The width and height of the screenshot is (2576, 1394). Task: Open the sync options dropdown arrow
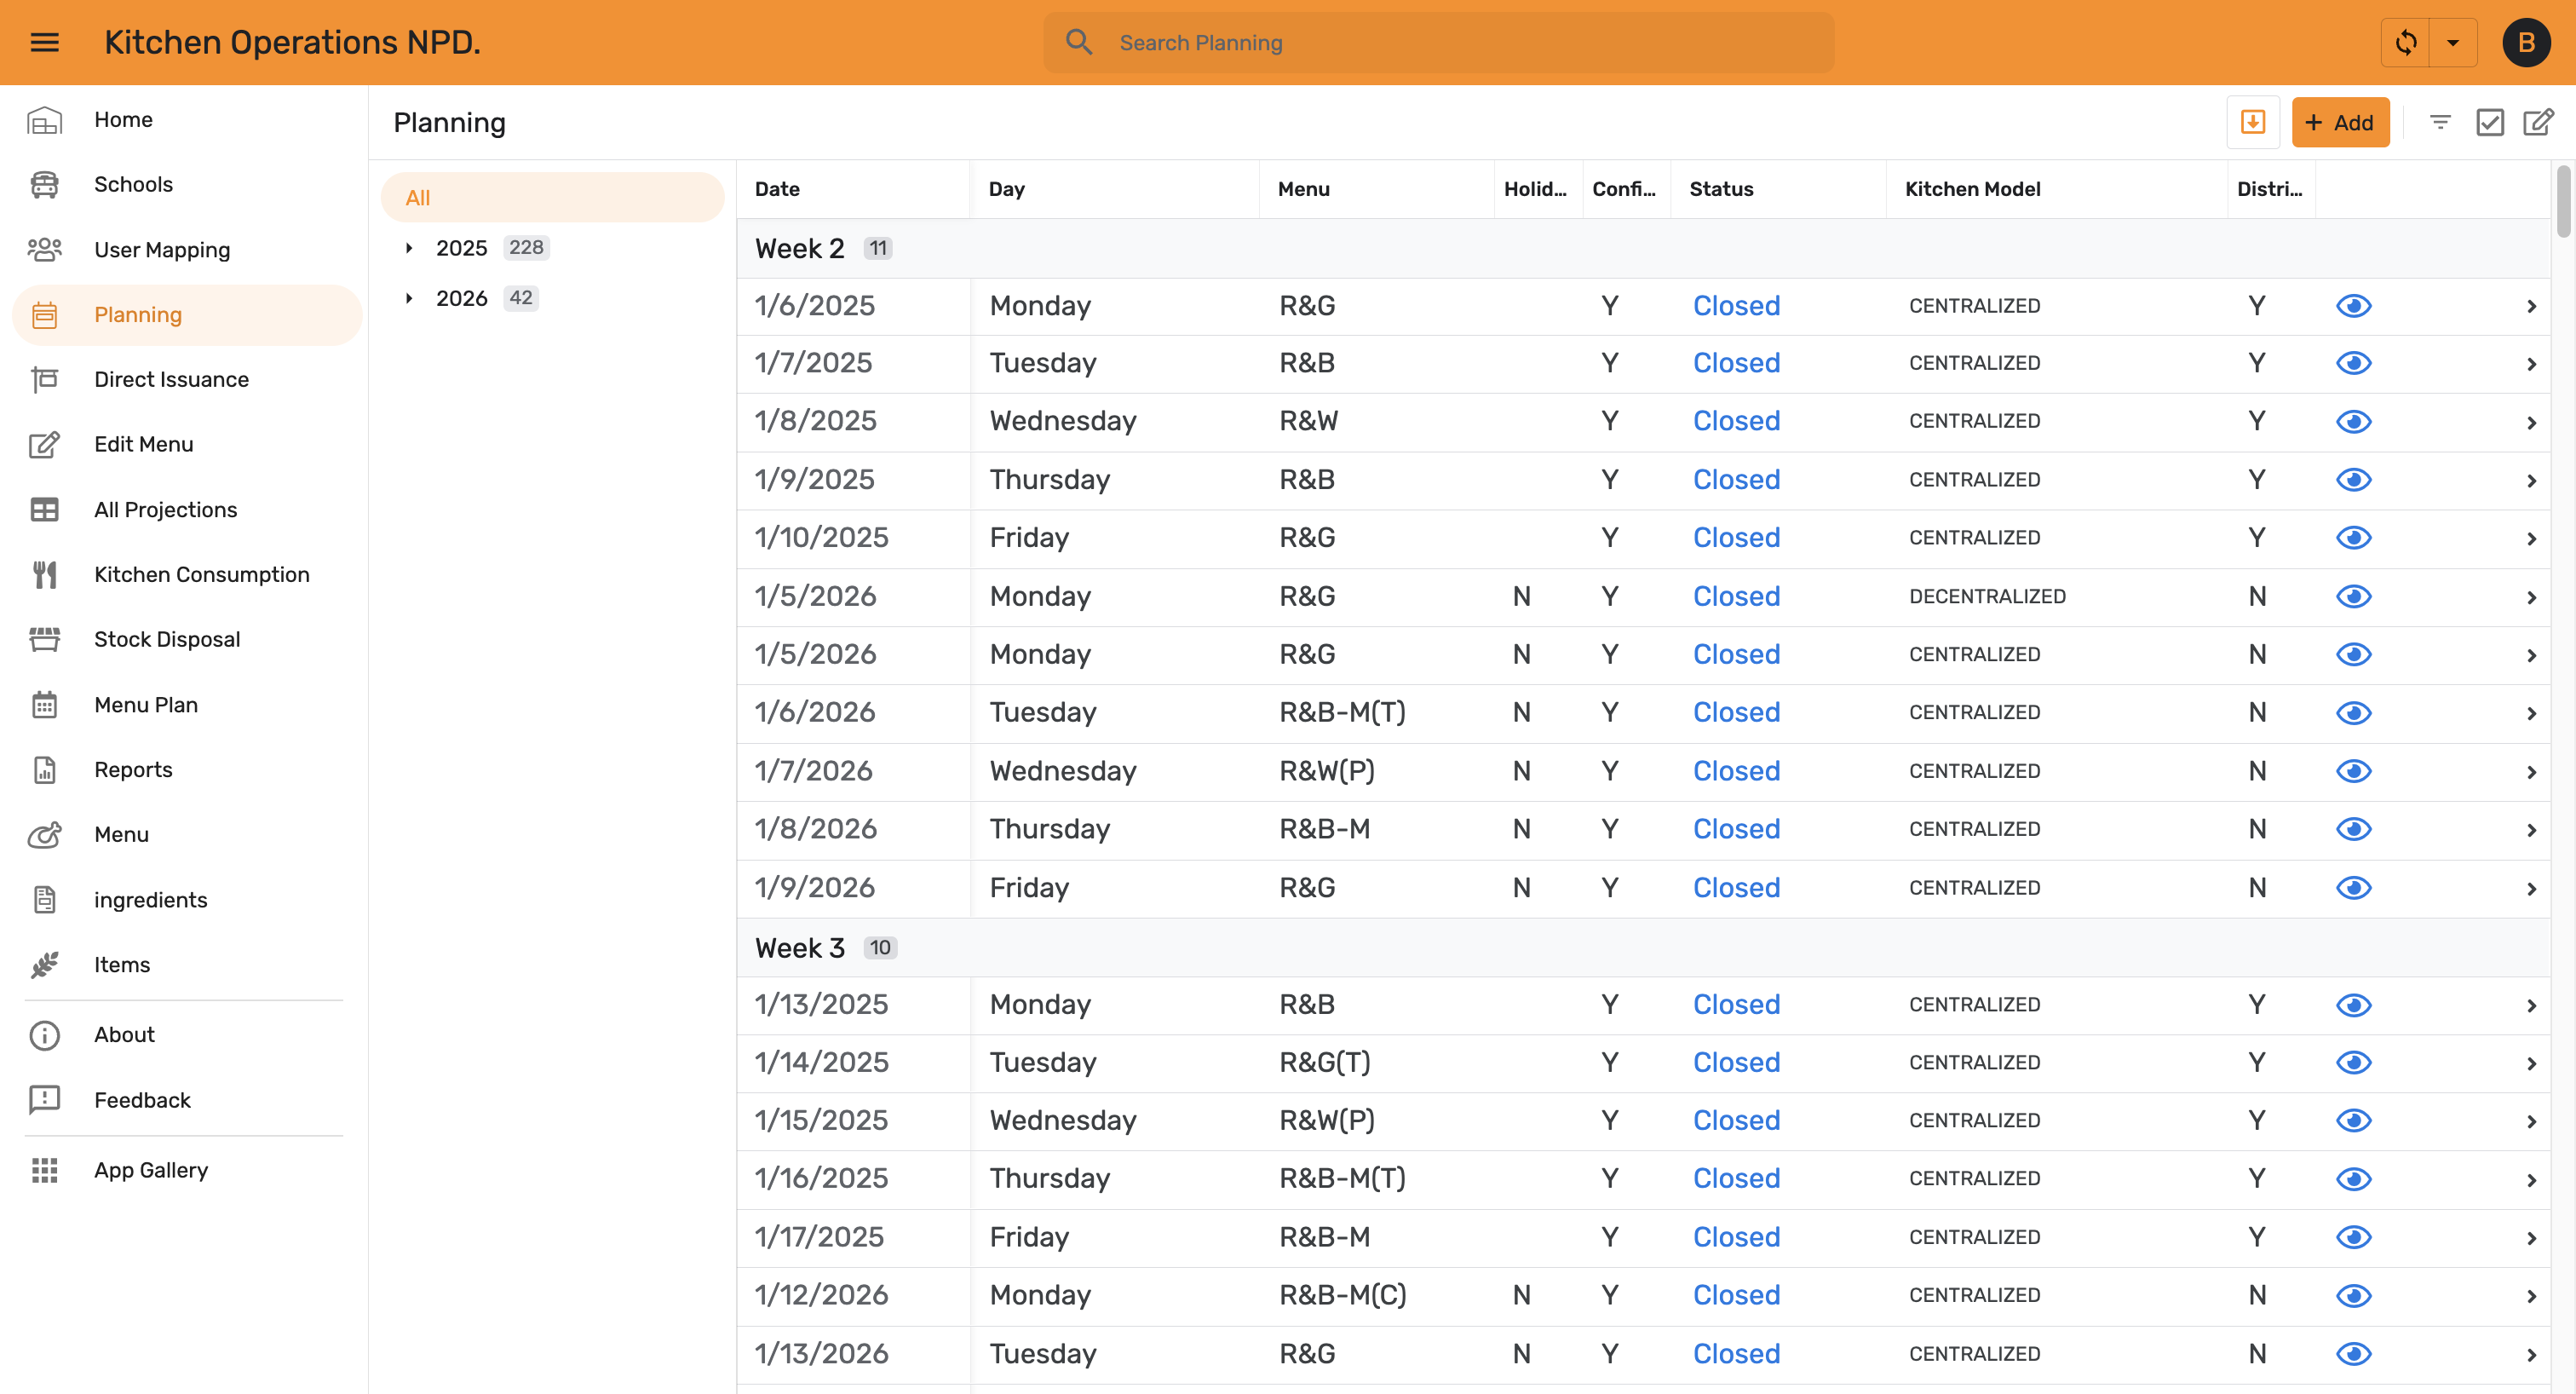2453,42
